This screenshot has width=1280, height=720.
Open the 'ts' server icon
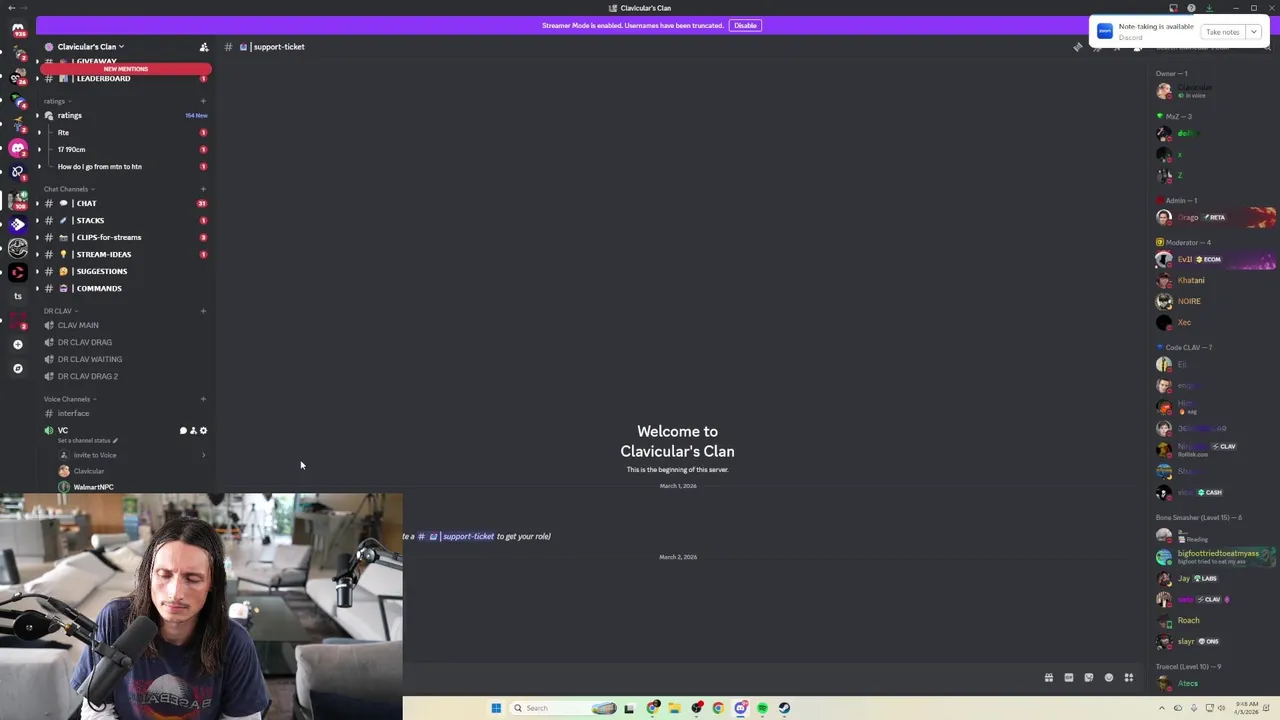17,296
